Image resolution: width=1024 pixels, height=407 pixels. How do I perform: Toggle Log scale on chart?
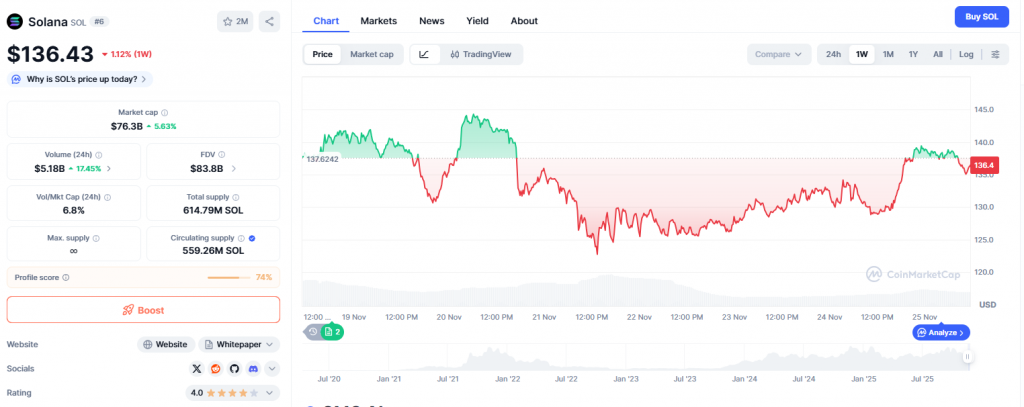(966, 54)
